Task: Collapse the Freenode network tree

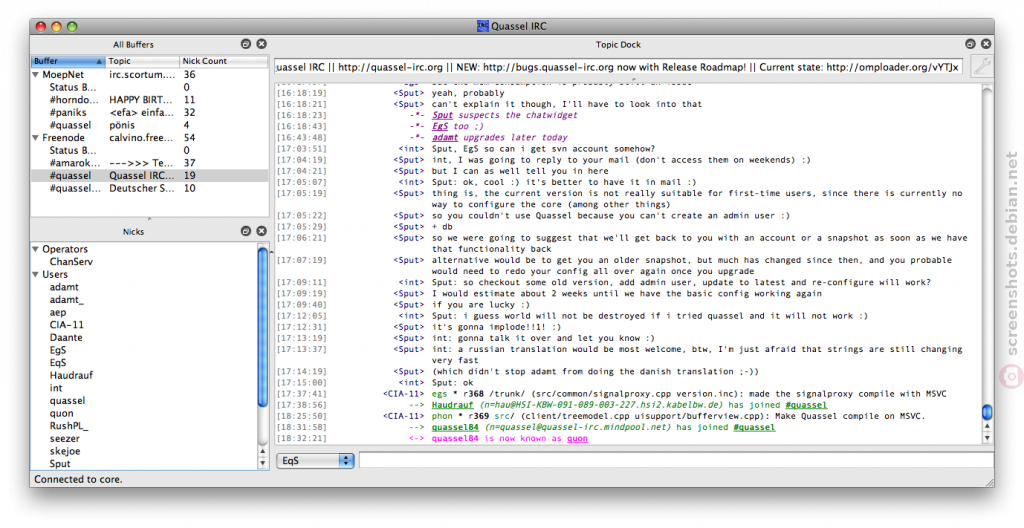Action: pos(36,138)
